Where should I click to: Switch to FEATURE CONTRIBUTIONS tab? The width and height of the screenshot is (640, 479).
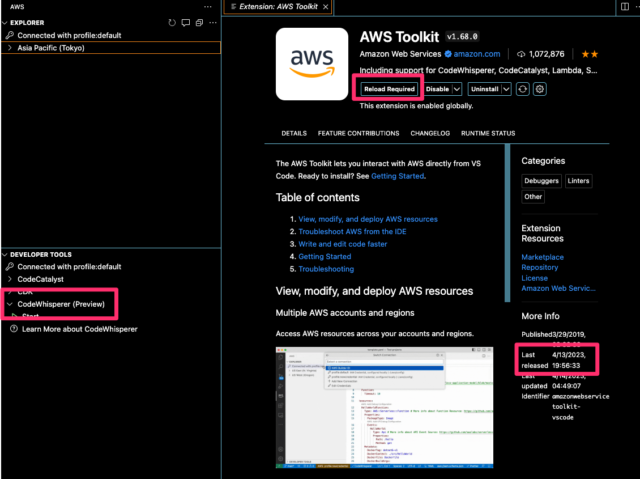(x=358, y=133)
